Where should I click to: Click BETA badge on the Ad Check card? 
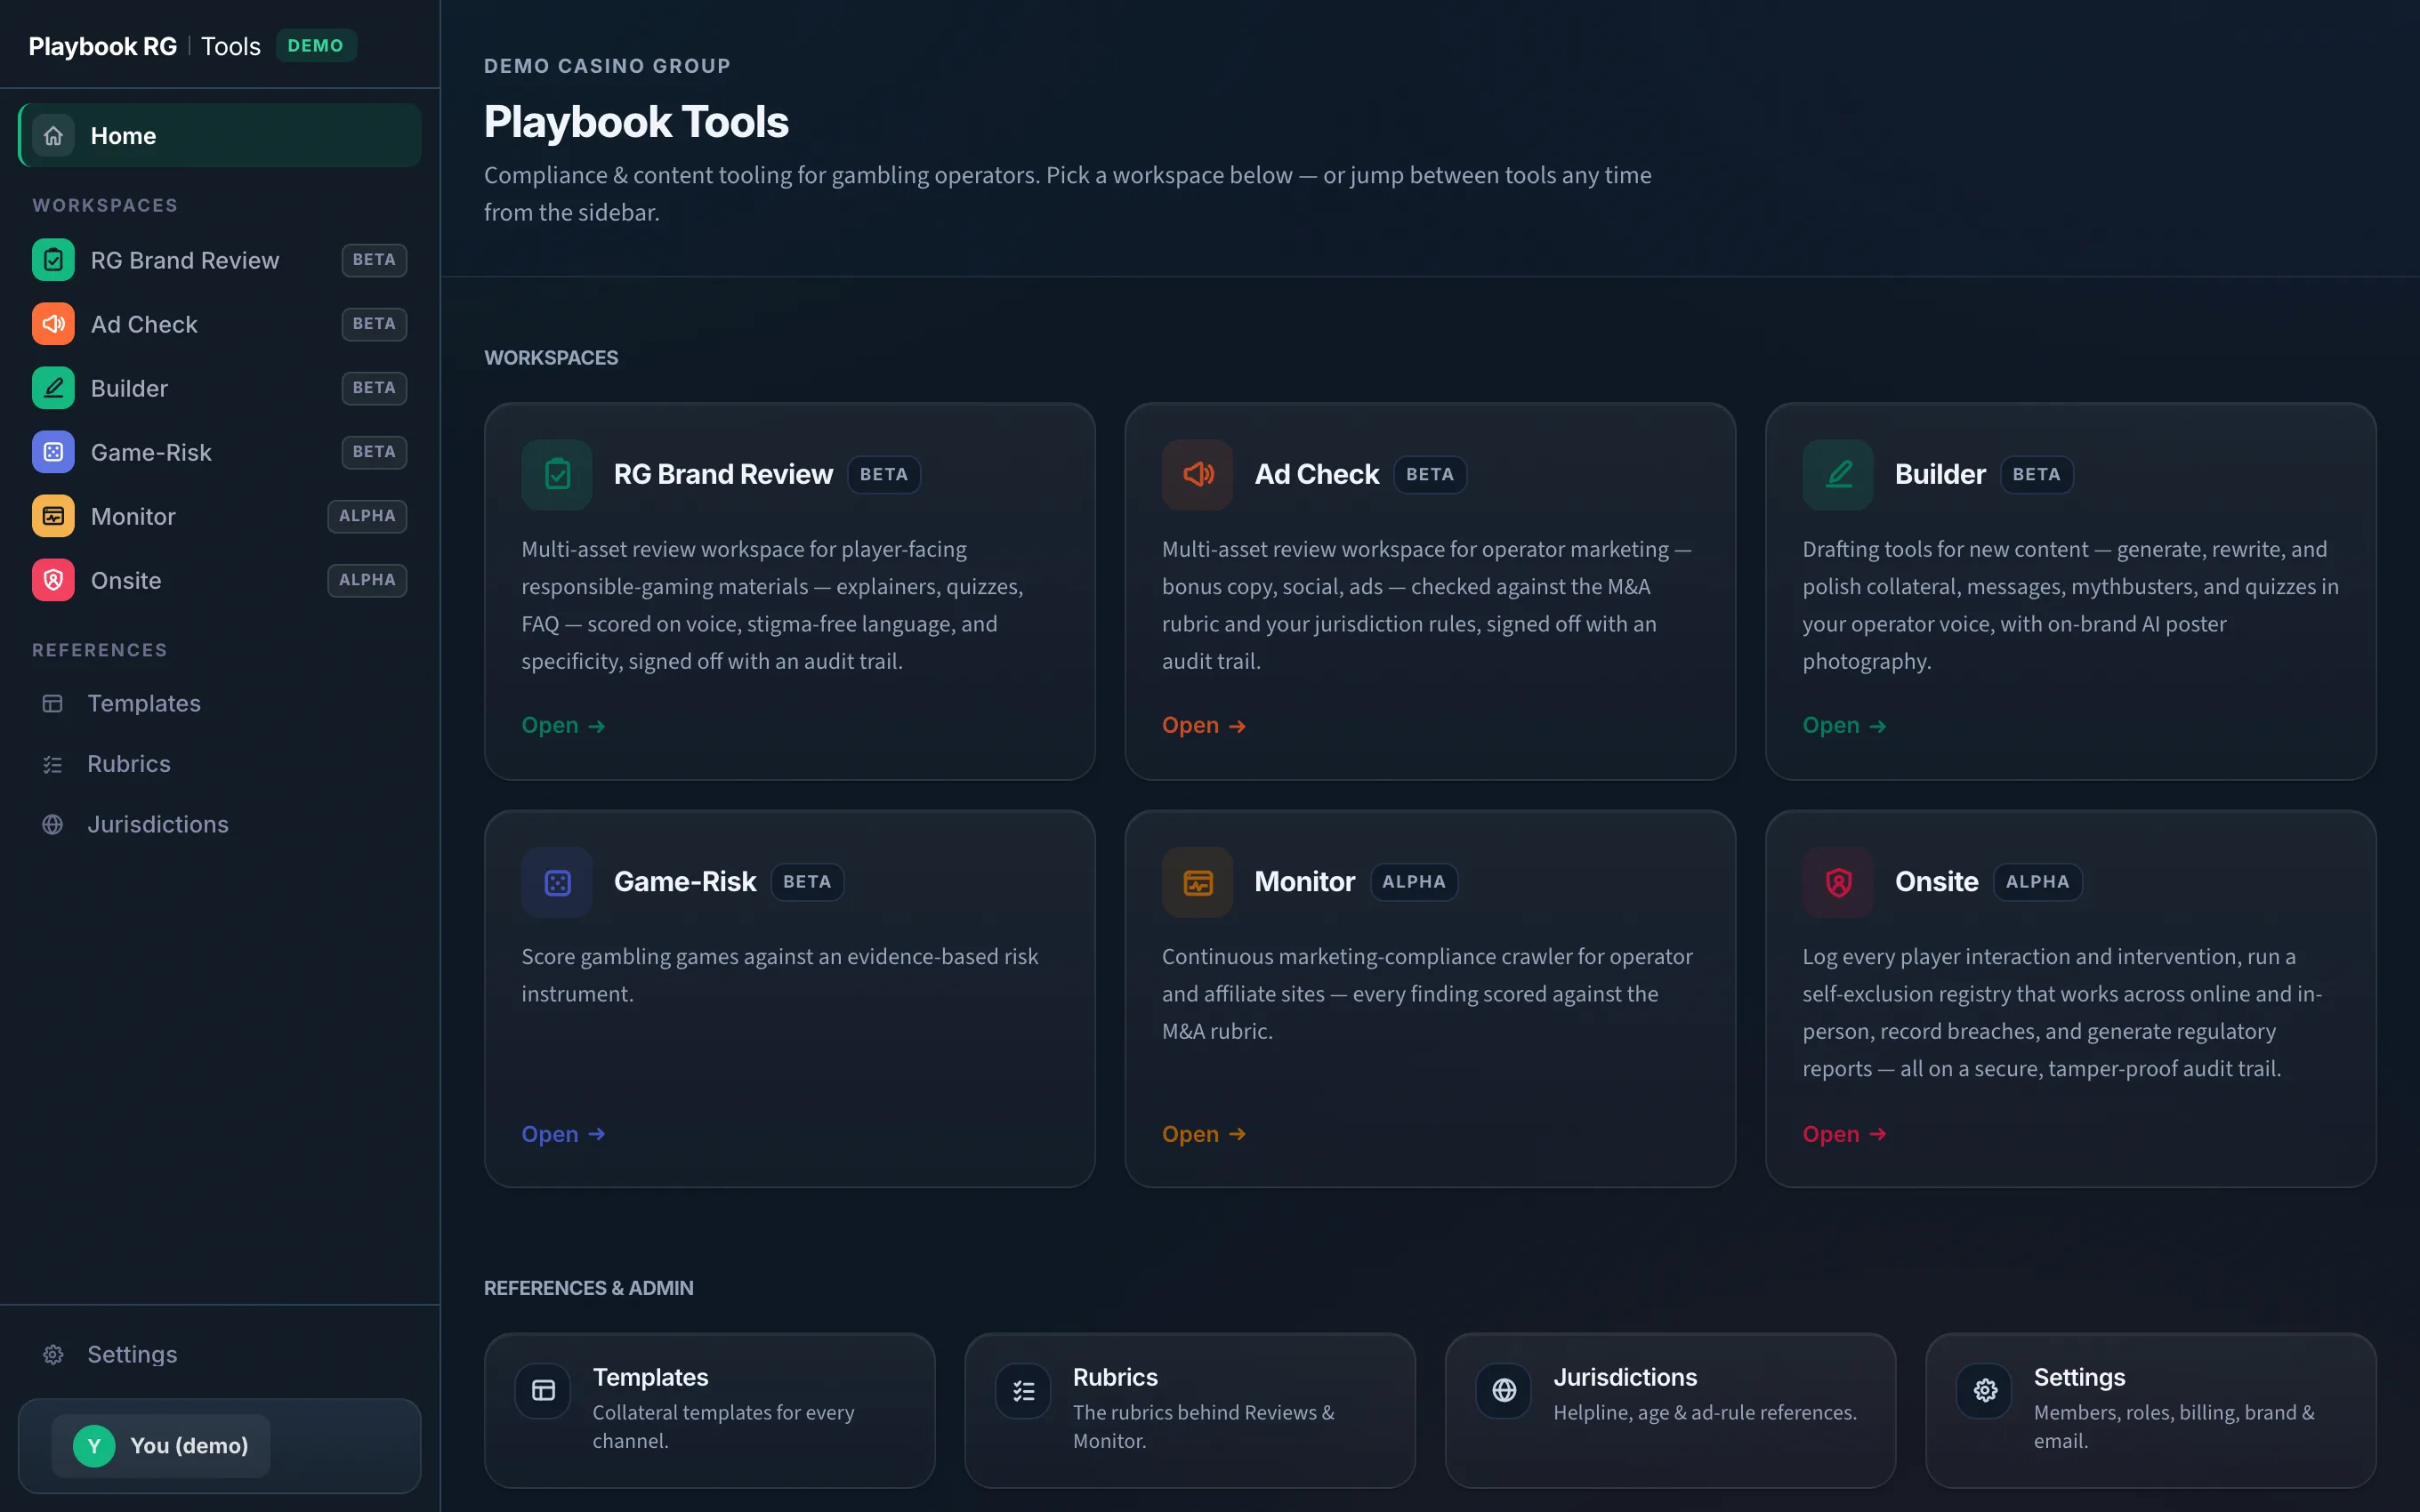coord(1430,475)
